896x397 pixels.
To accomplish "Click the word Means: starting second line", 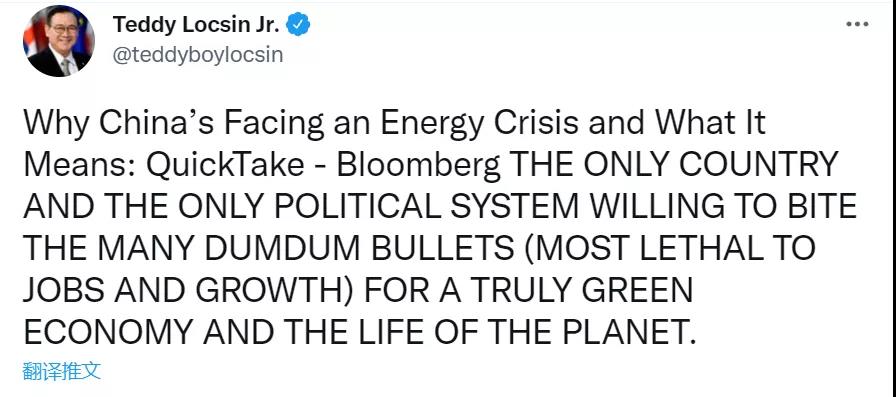I will click(x=79, y=165).
